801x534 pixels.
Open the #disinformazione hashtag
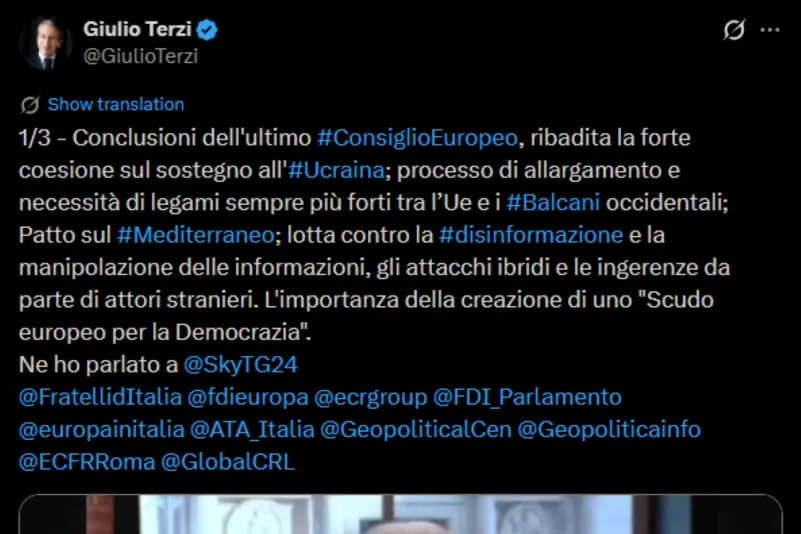pos(531,235)
